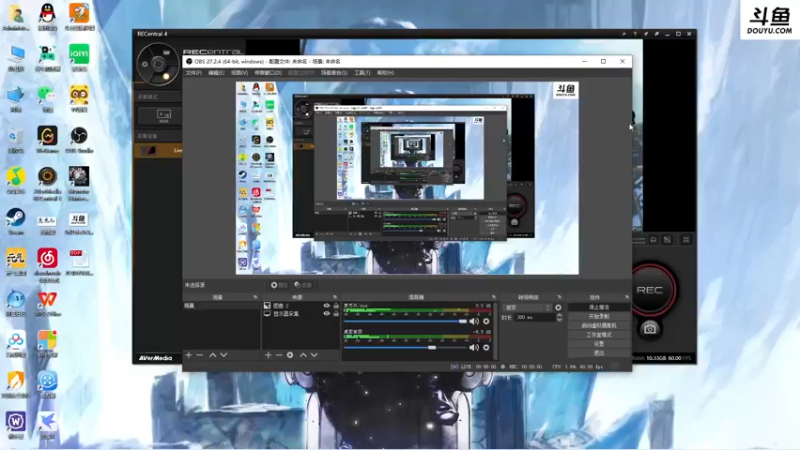Image resolution: width=800 pixels, height=450 pixels.
Task: Mute the 桌面音频 channel speaker icon
Action: click(474, 347)
